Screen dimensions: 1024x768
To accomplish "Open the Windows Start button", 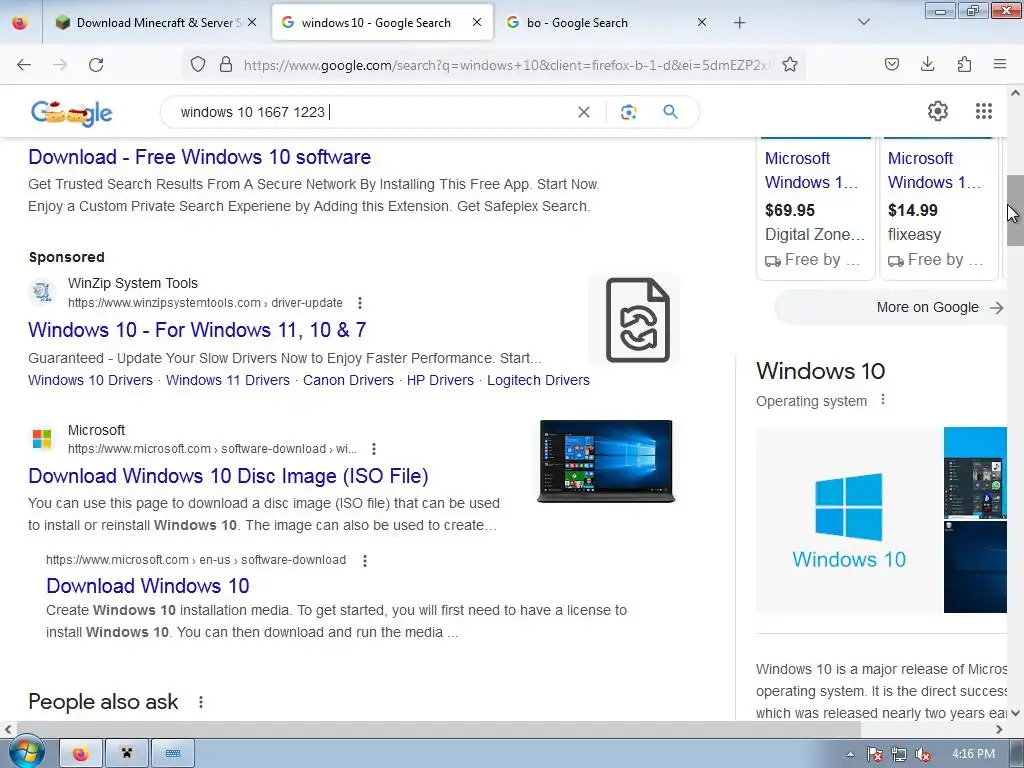I will pos(26,752).
